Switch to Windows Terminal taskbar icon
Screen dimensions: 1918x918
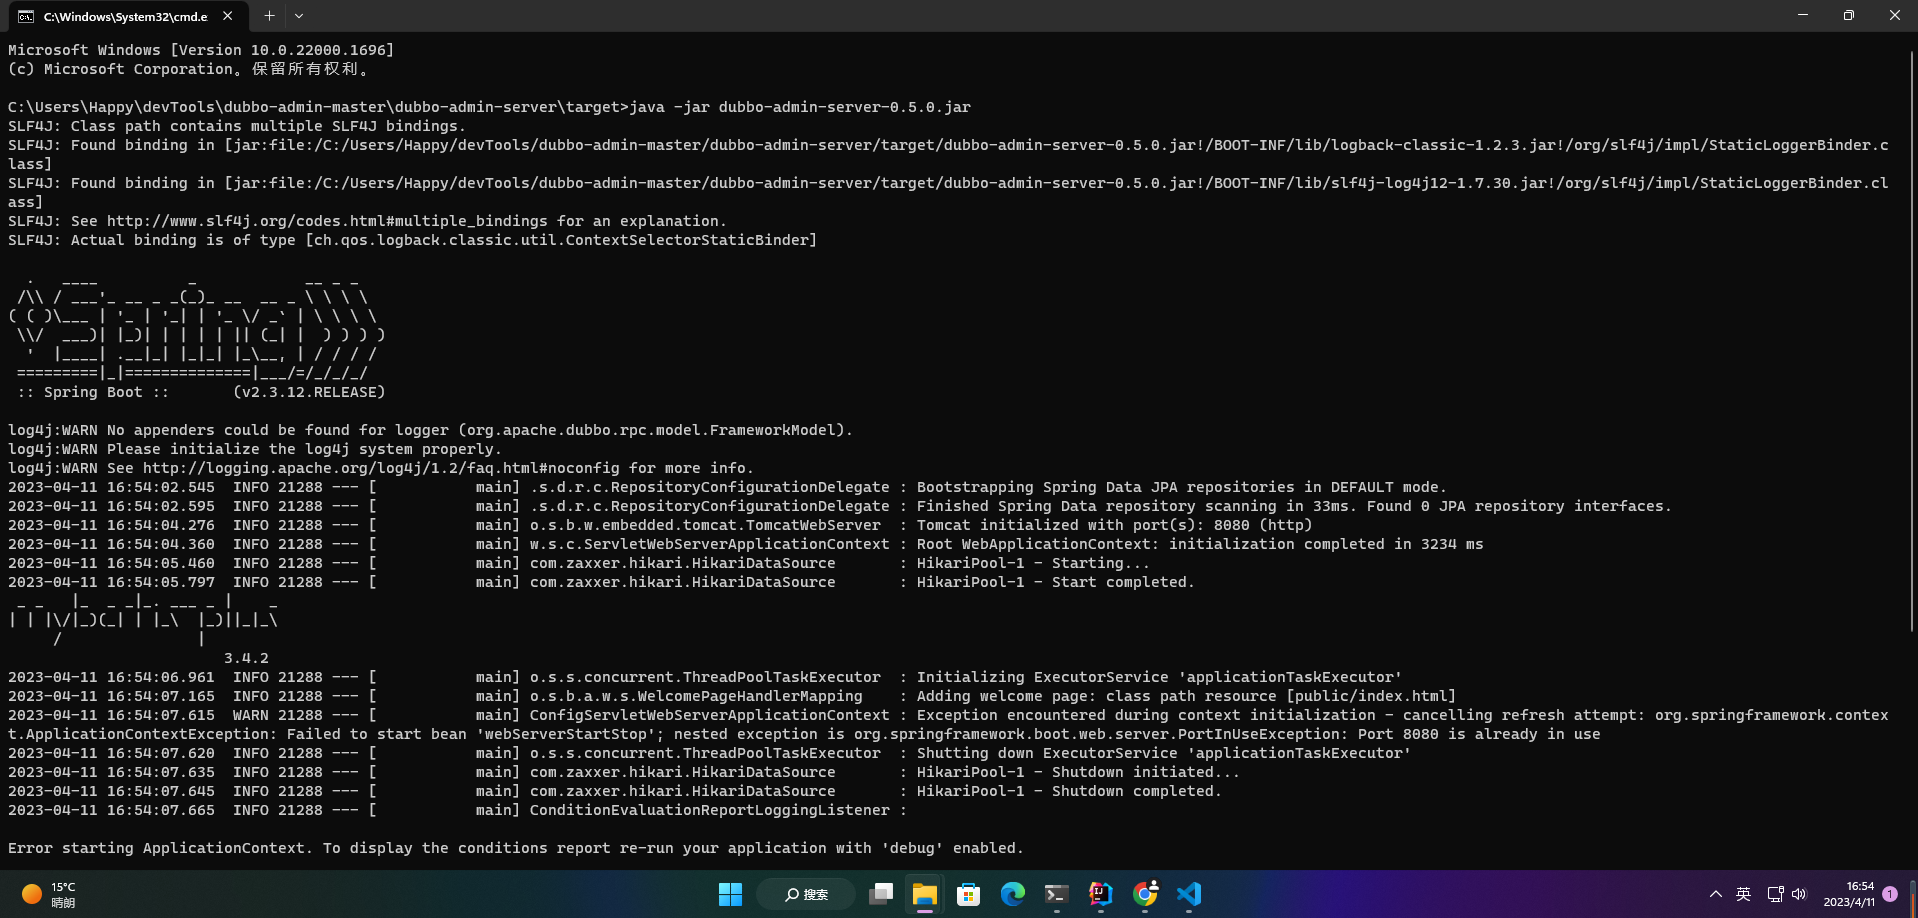coord(1057,894)
